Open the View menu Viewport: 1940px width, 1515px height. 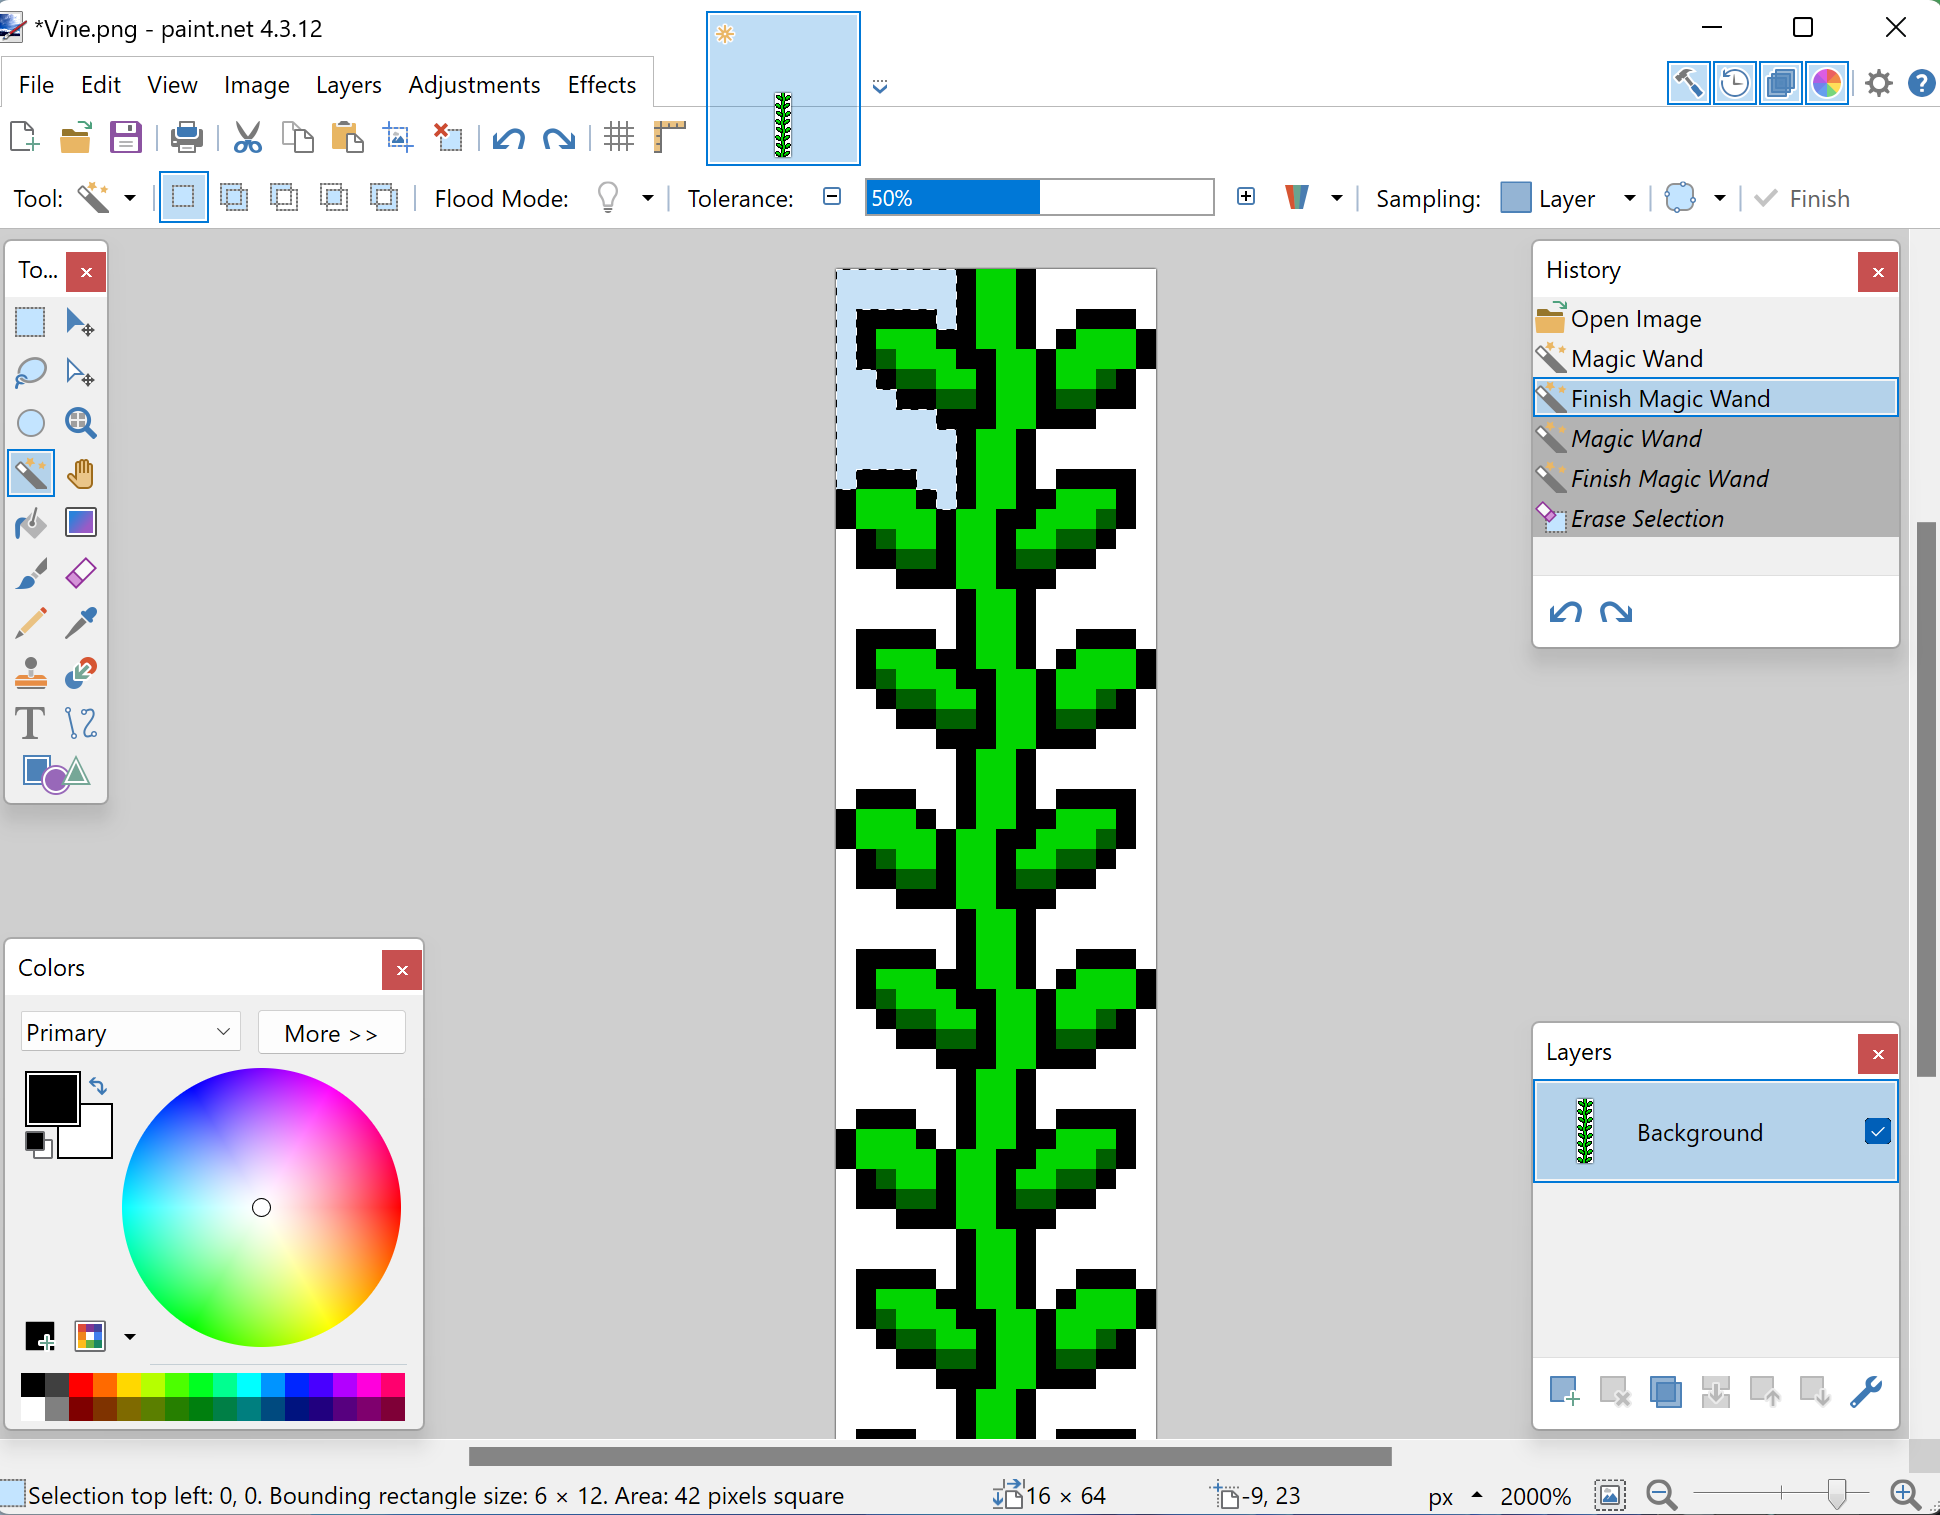172,85
